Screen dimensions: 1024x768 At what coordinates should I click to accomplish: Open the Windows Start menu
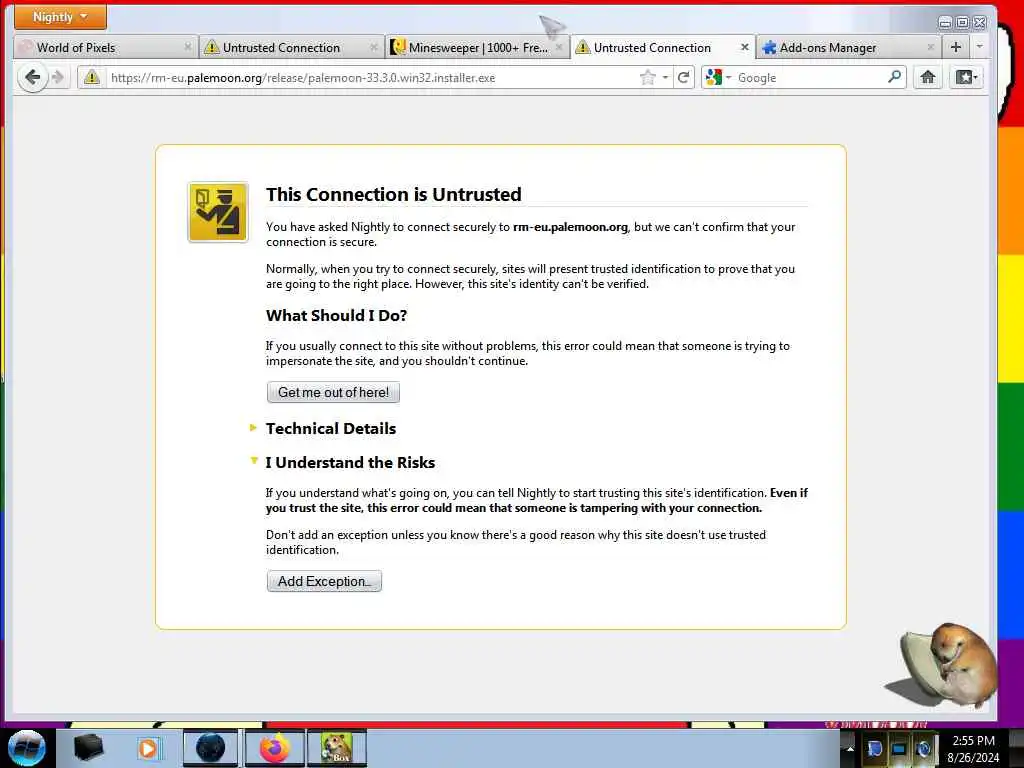click(26, 748)
